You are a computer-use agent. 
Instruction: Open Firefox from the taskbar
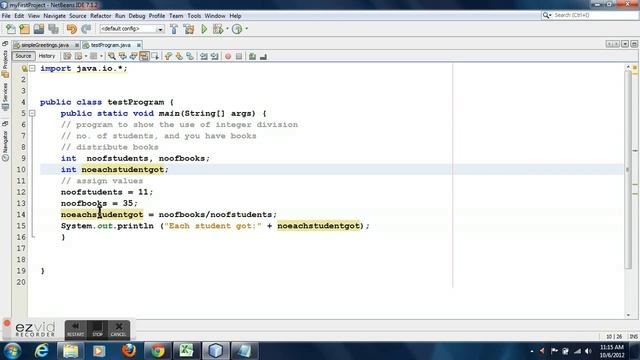pos(129,351)
